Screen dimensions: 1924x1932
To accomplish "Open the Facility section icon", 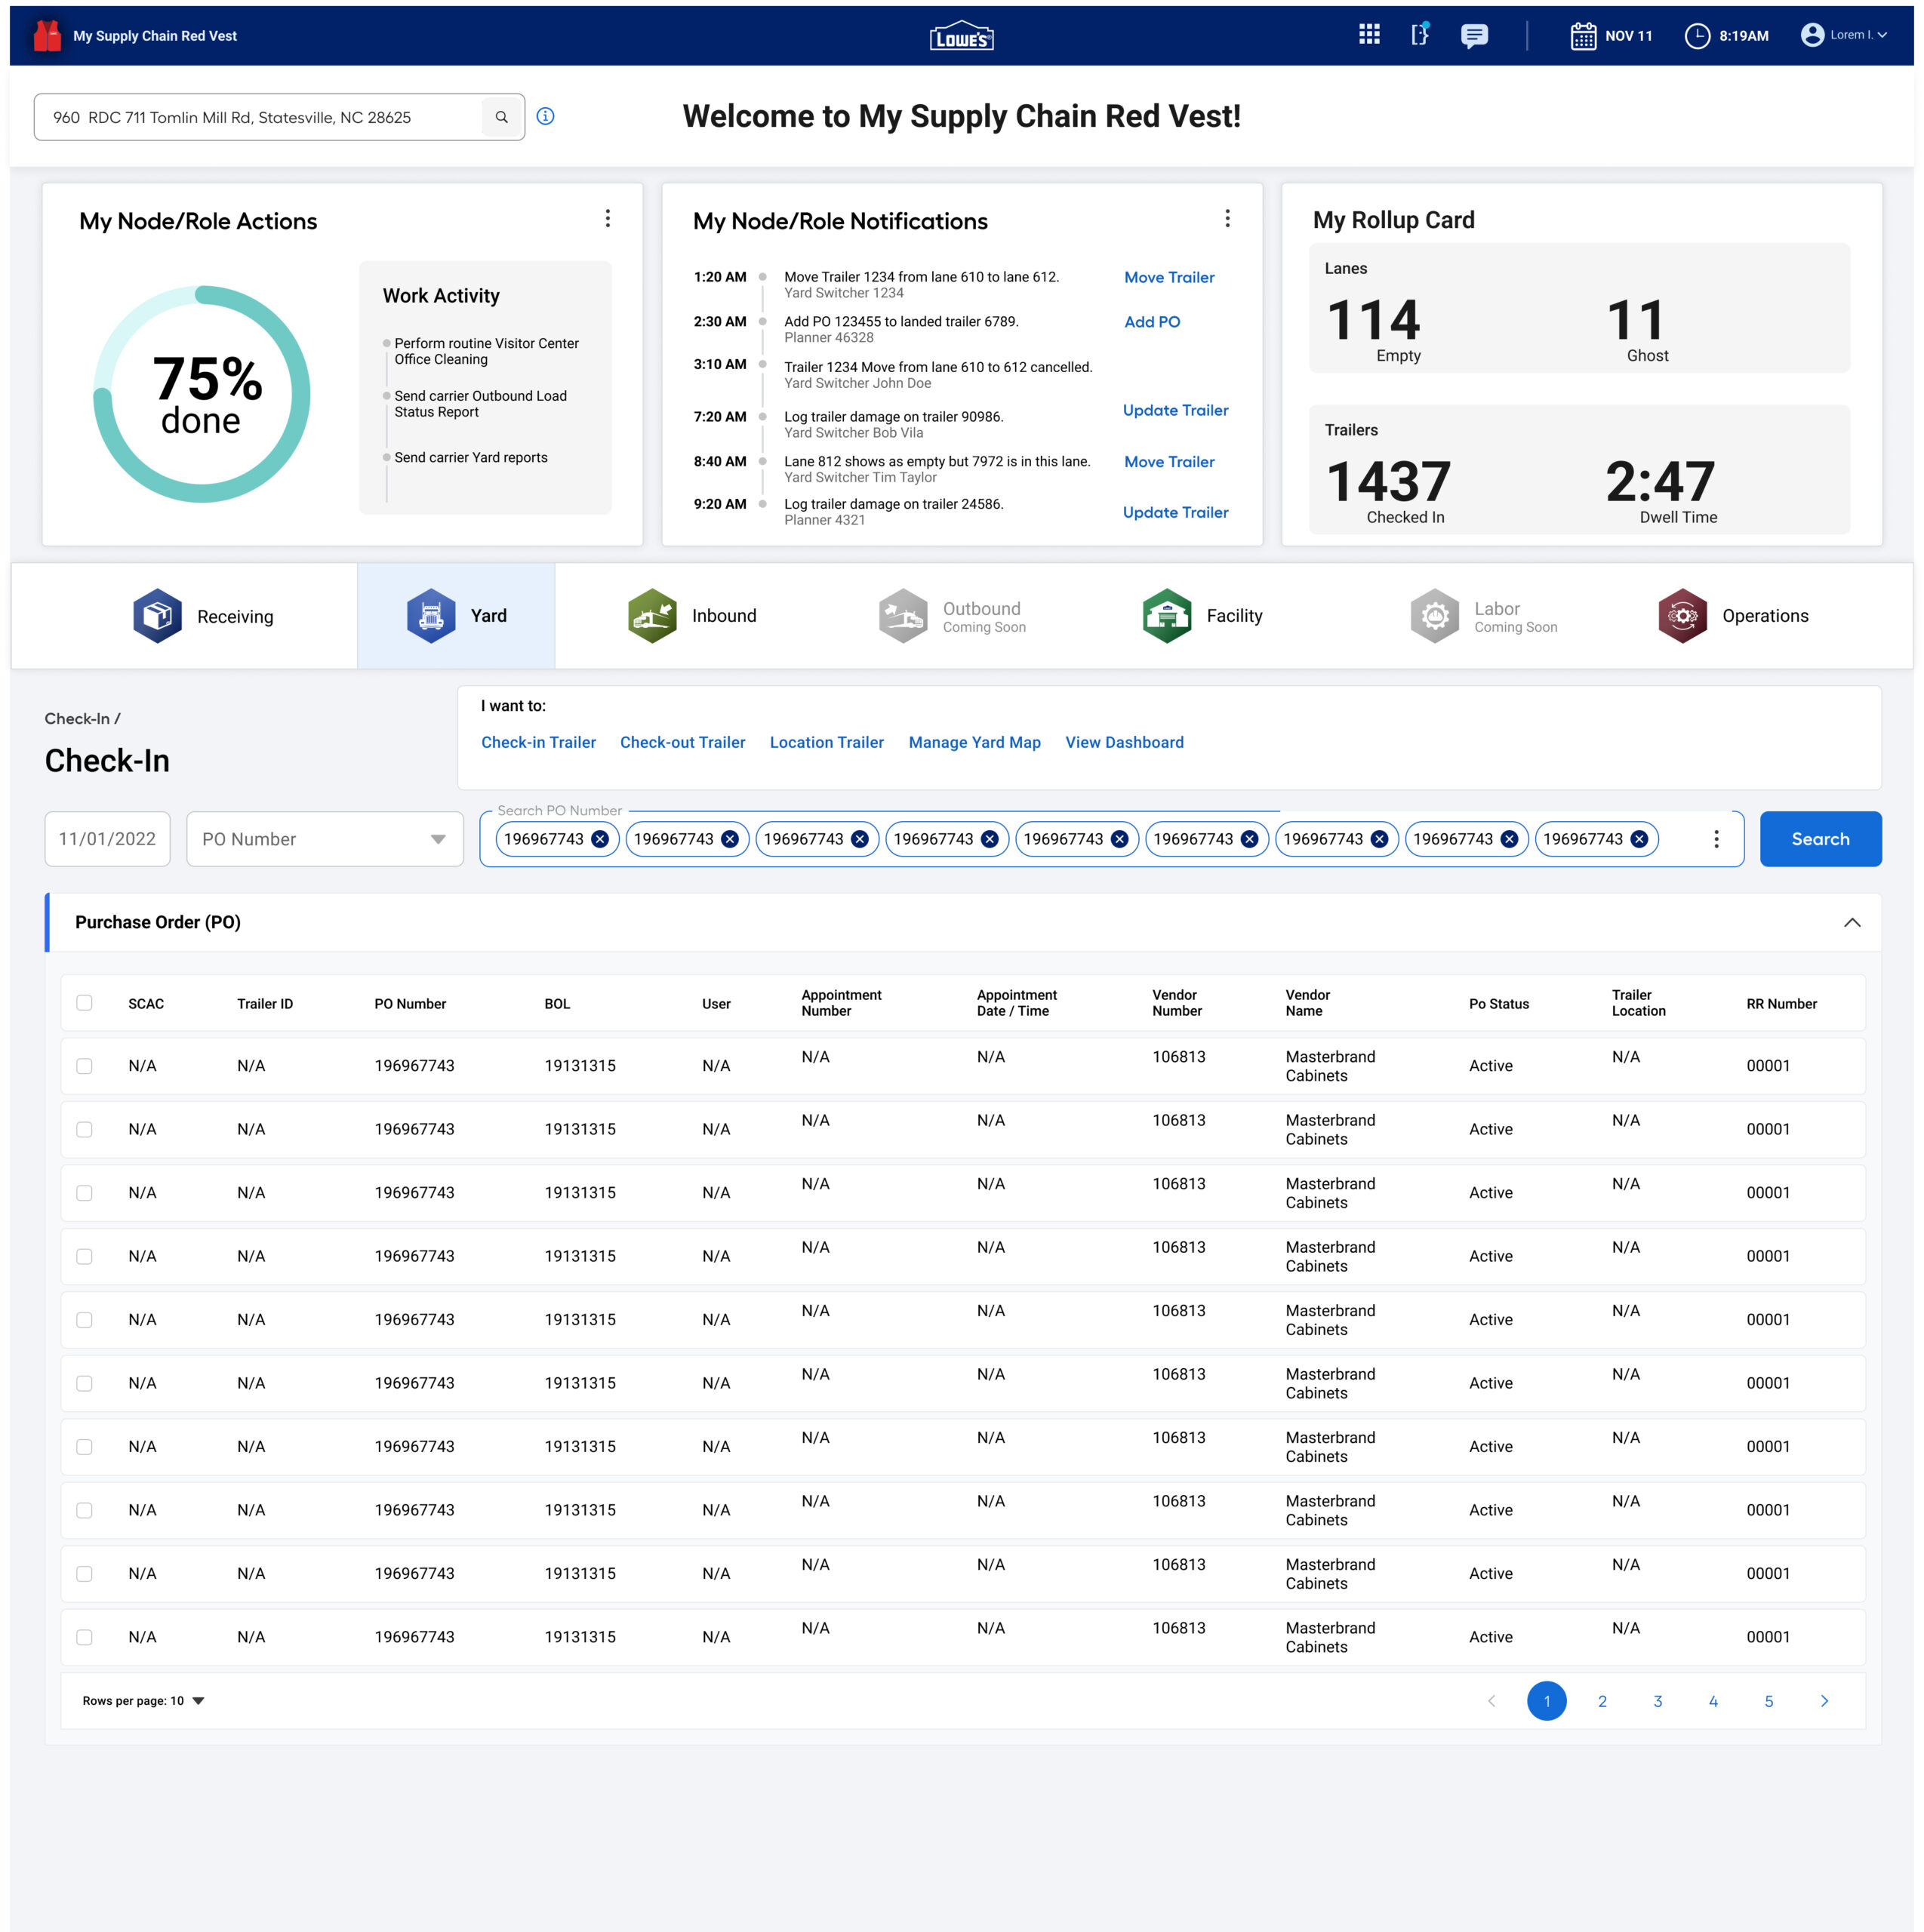I will point(1166,615).
